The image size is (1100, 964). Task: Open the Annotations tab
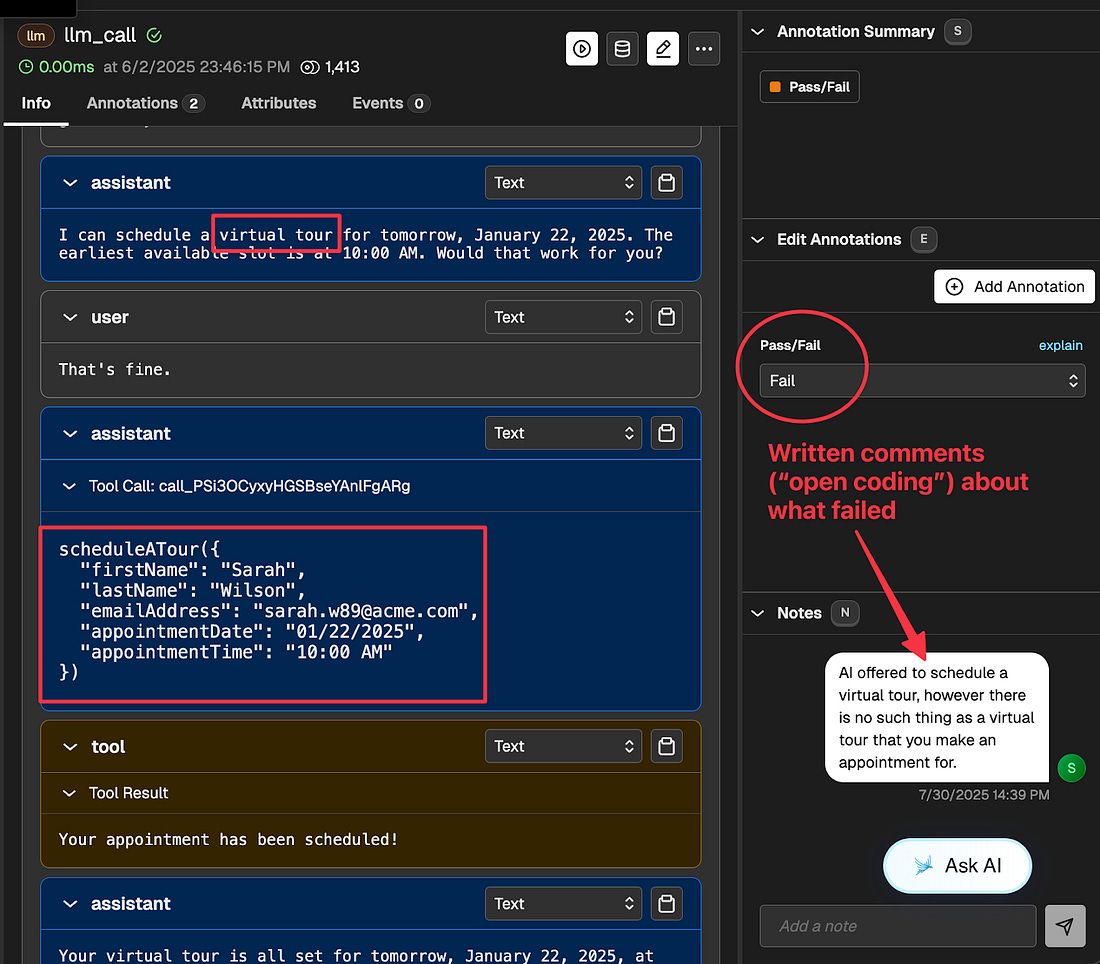[145, 103]
